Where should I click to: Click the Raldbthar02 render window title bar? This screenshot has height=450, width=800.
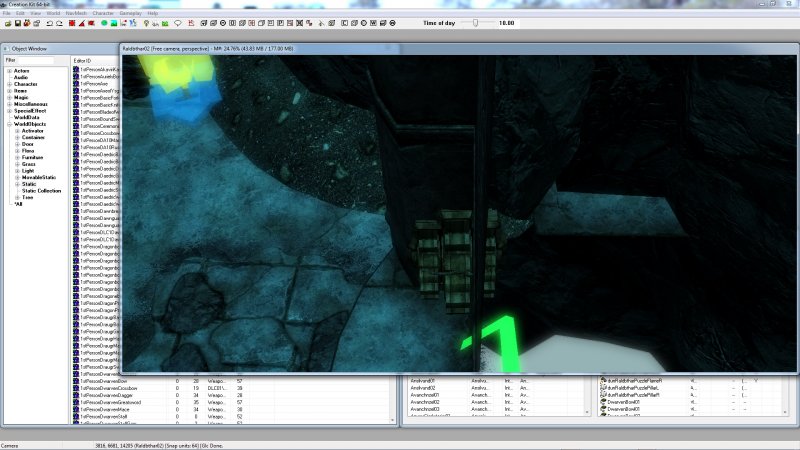459,48
